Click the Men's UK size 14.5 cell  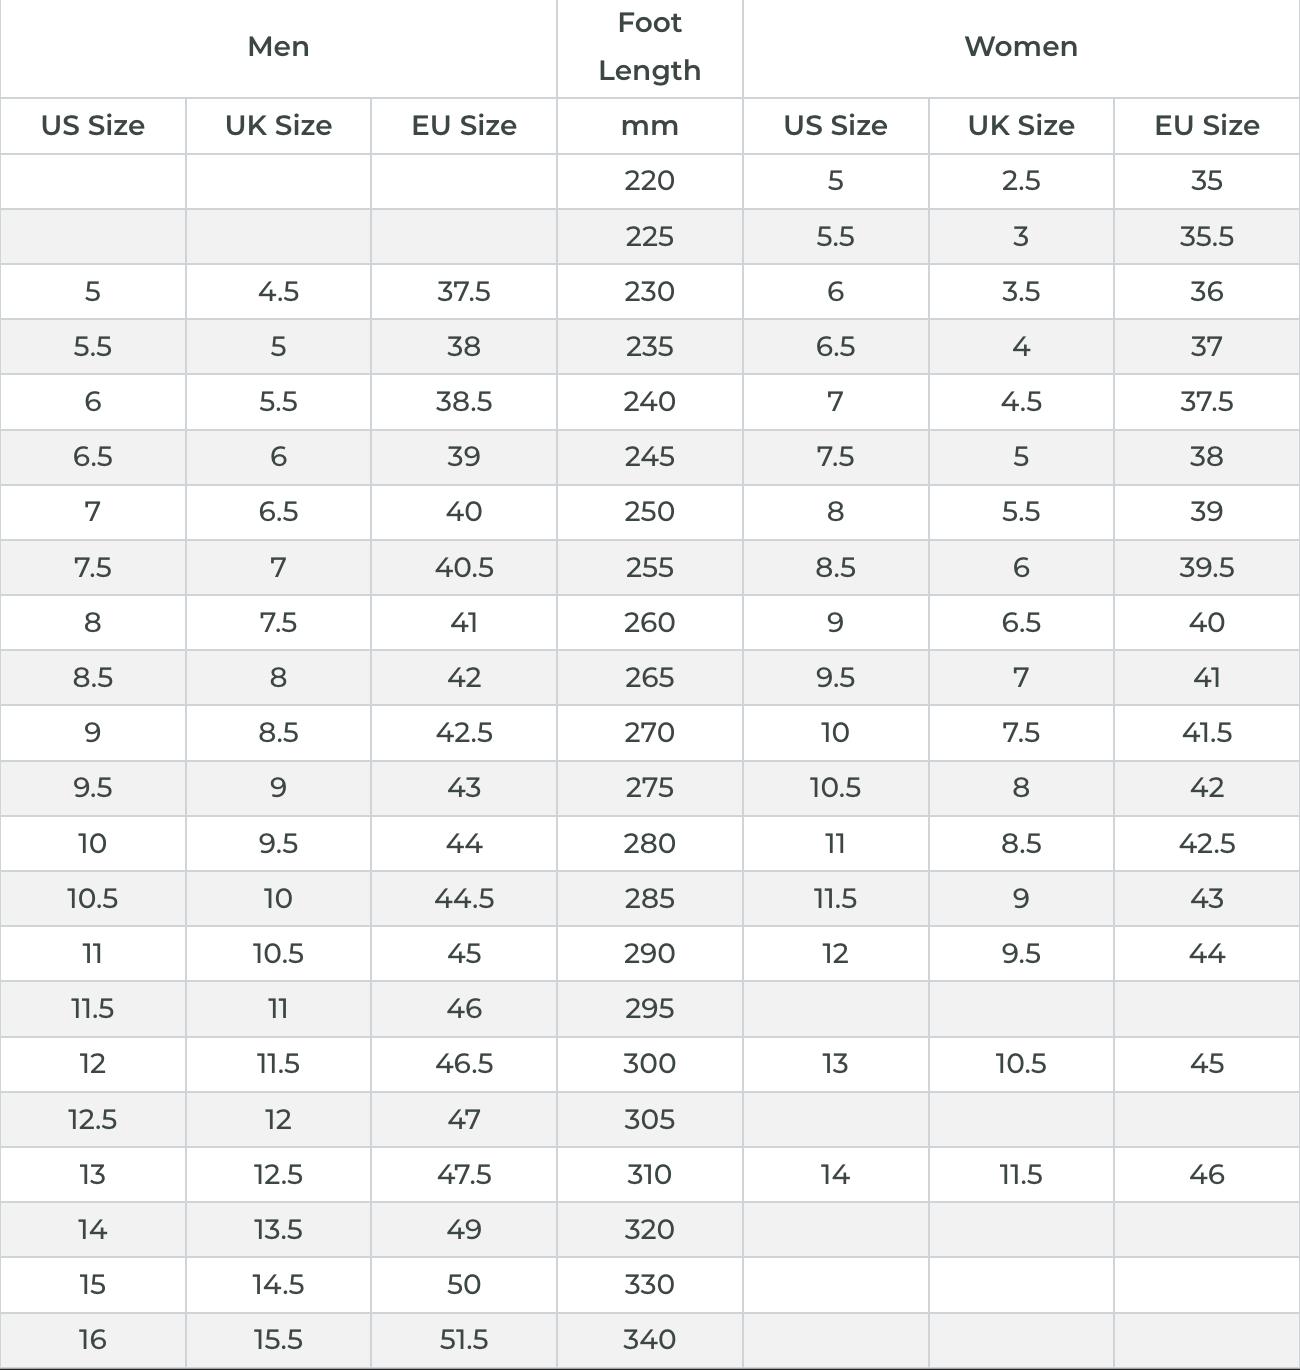coord(278,1285)
